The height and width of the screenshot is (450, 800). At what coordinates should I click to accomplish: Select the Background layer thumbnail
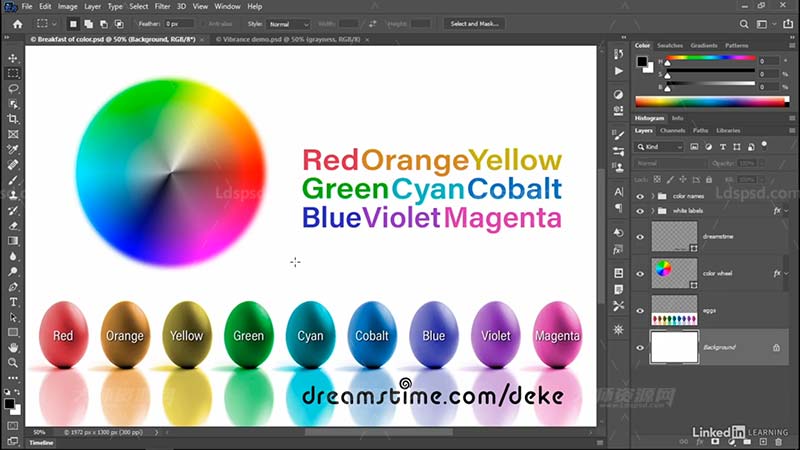pos(674,347)
